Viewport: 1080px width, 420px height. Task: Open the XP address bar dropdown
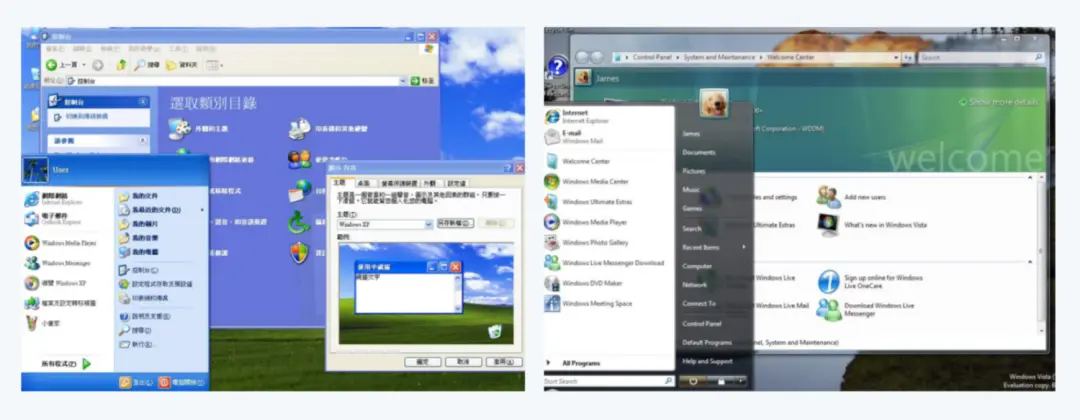[404, 81]
